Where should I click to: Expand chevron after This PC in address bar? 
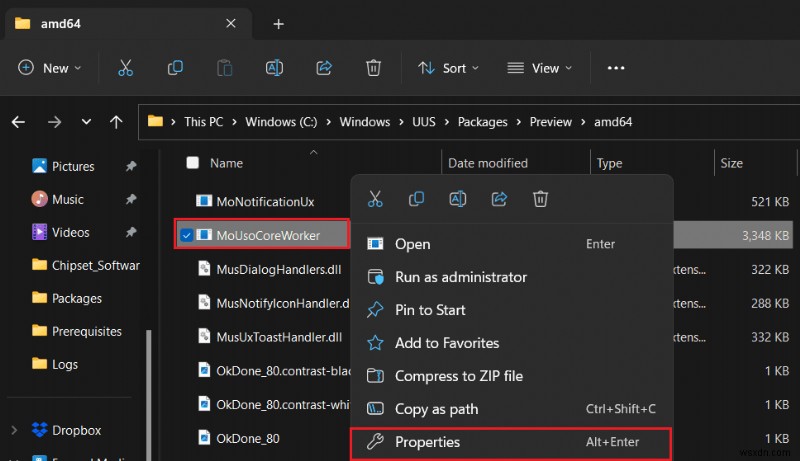coord(234,122)
